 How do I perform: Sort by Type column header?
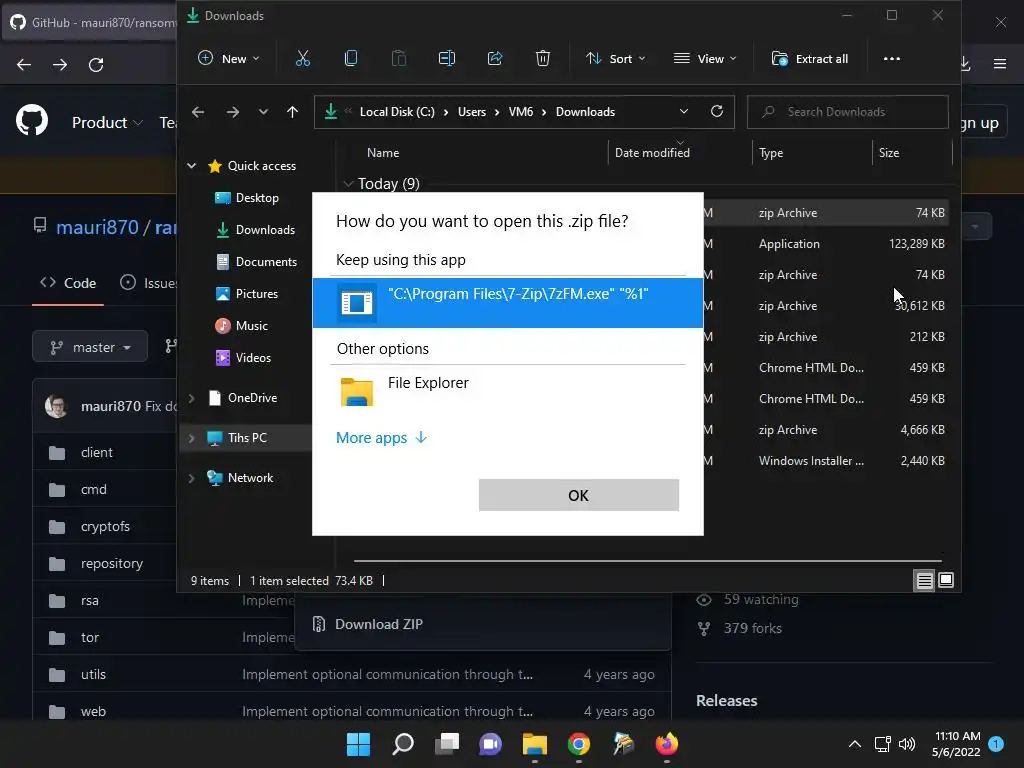[771, 153]
